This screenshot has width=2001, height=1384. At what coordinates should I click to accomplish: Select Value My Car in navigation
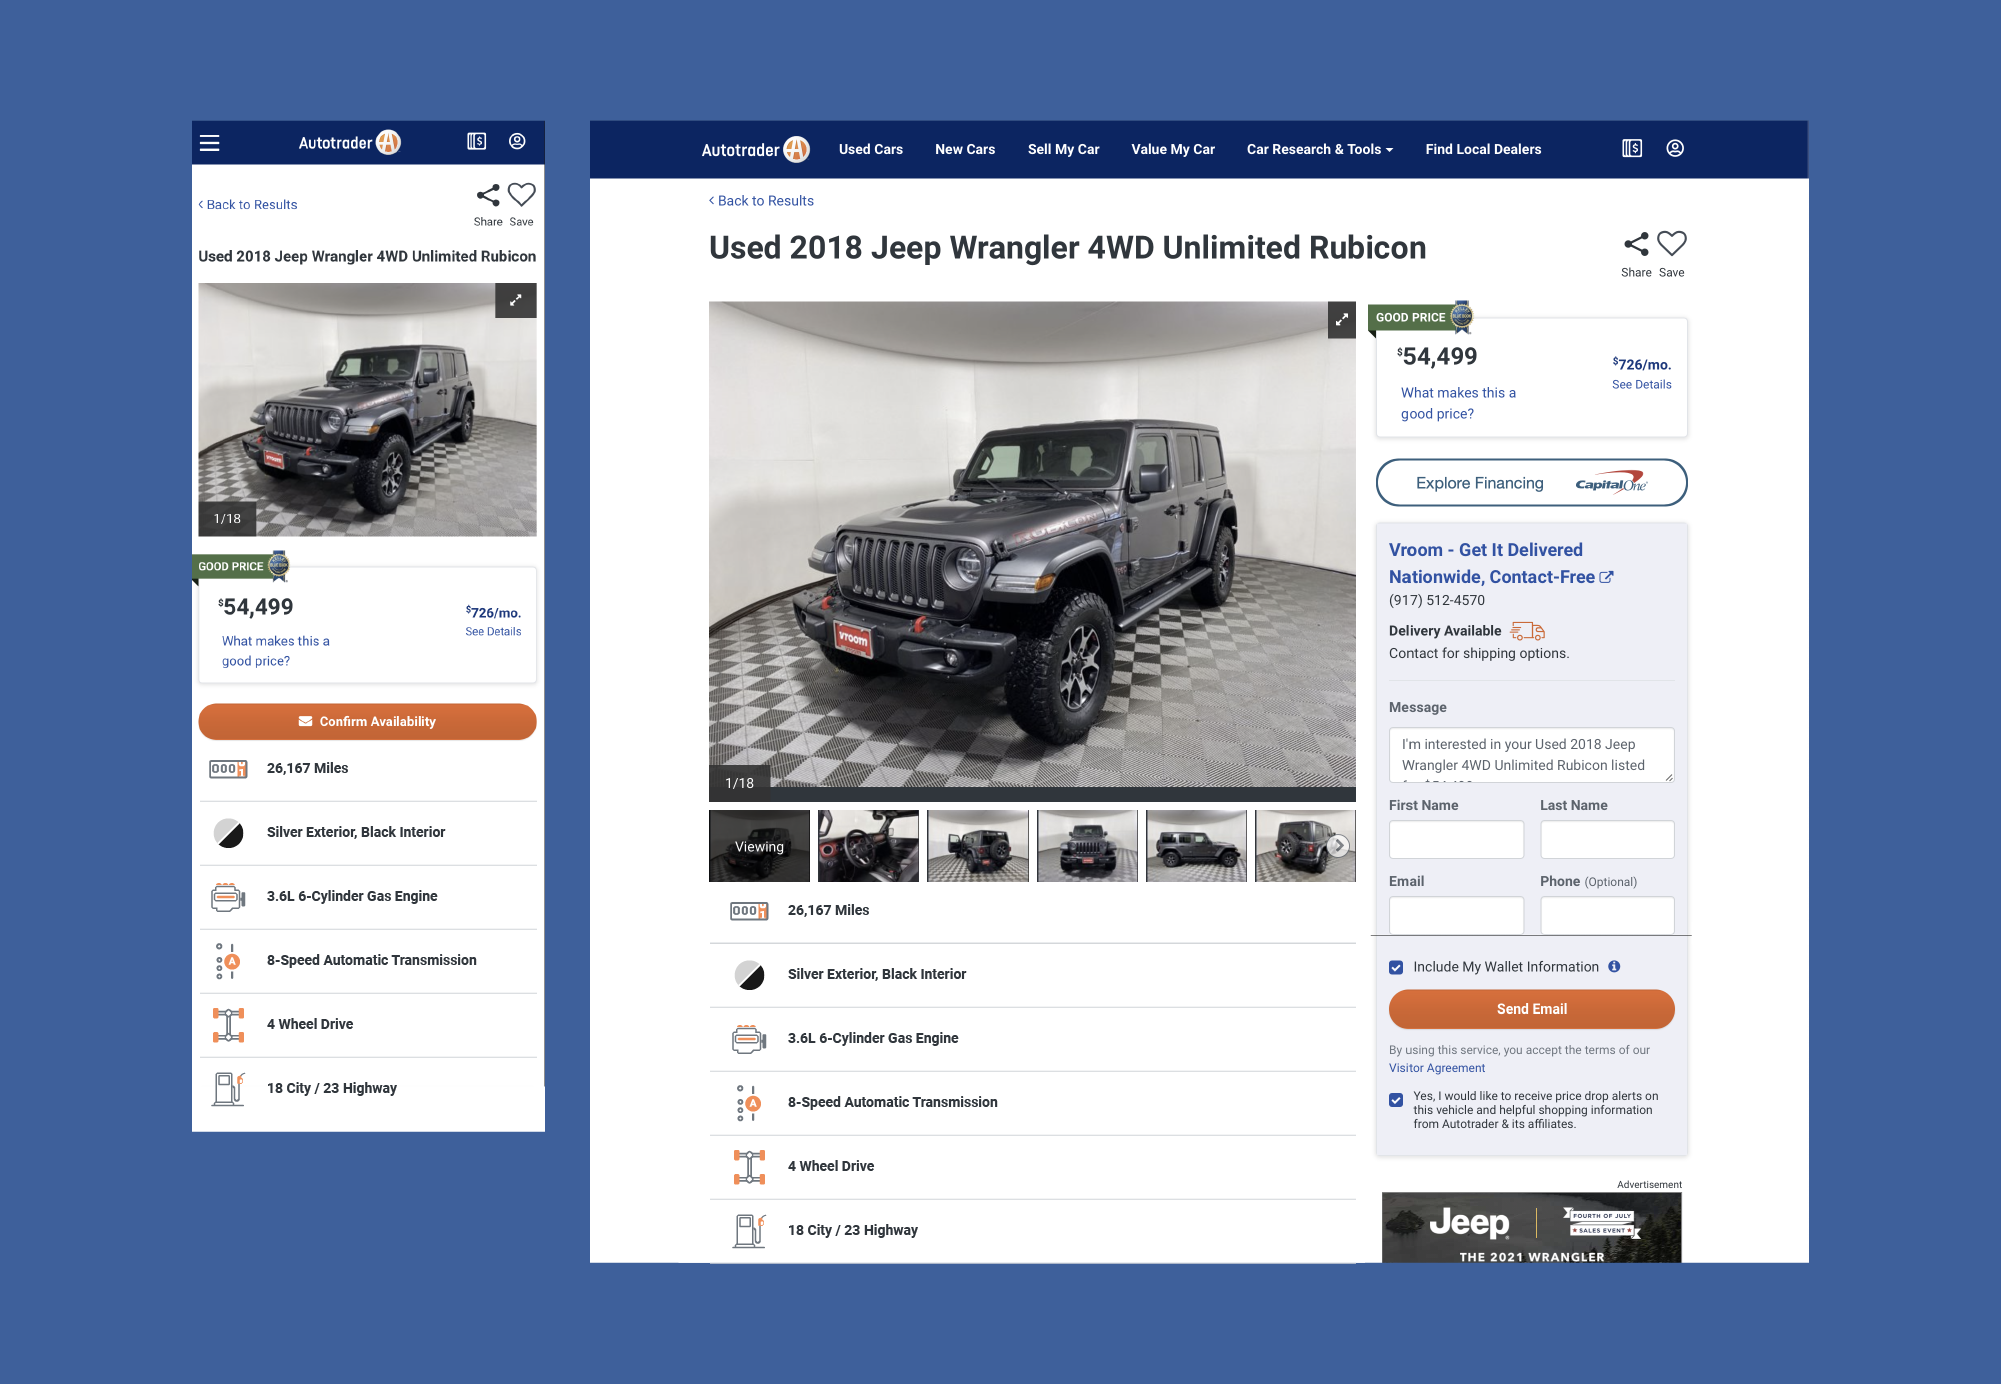[1173, 150]
